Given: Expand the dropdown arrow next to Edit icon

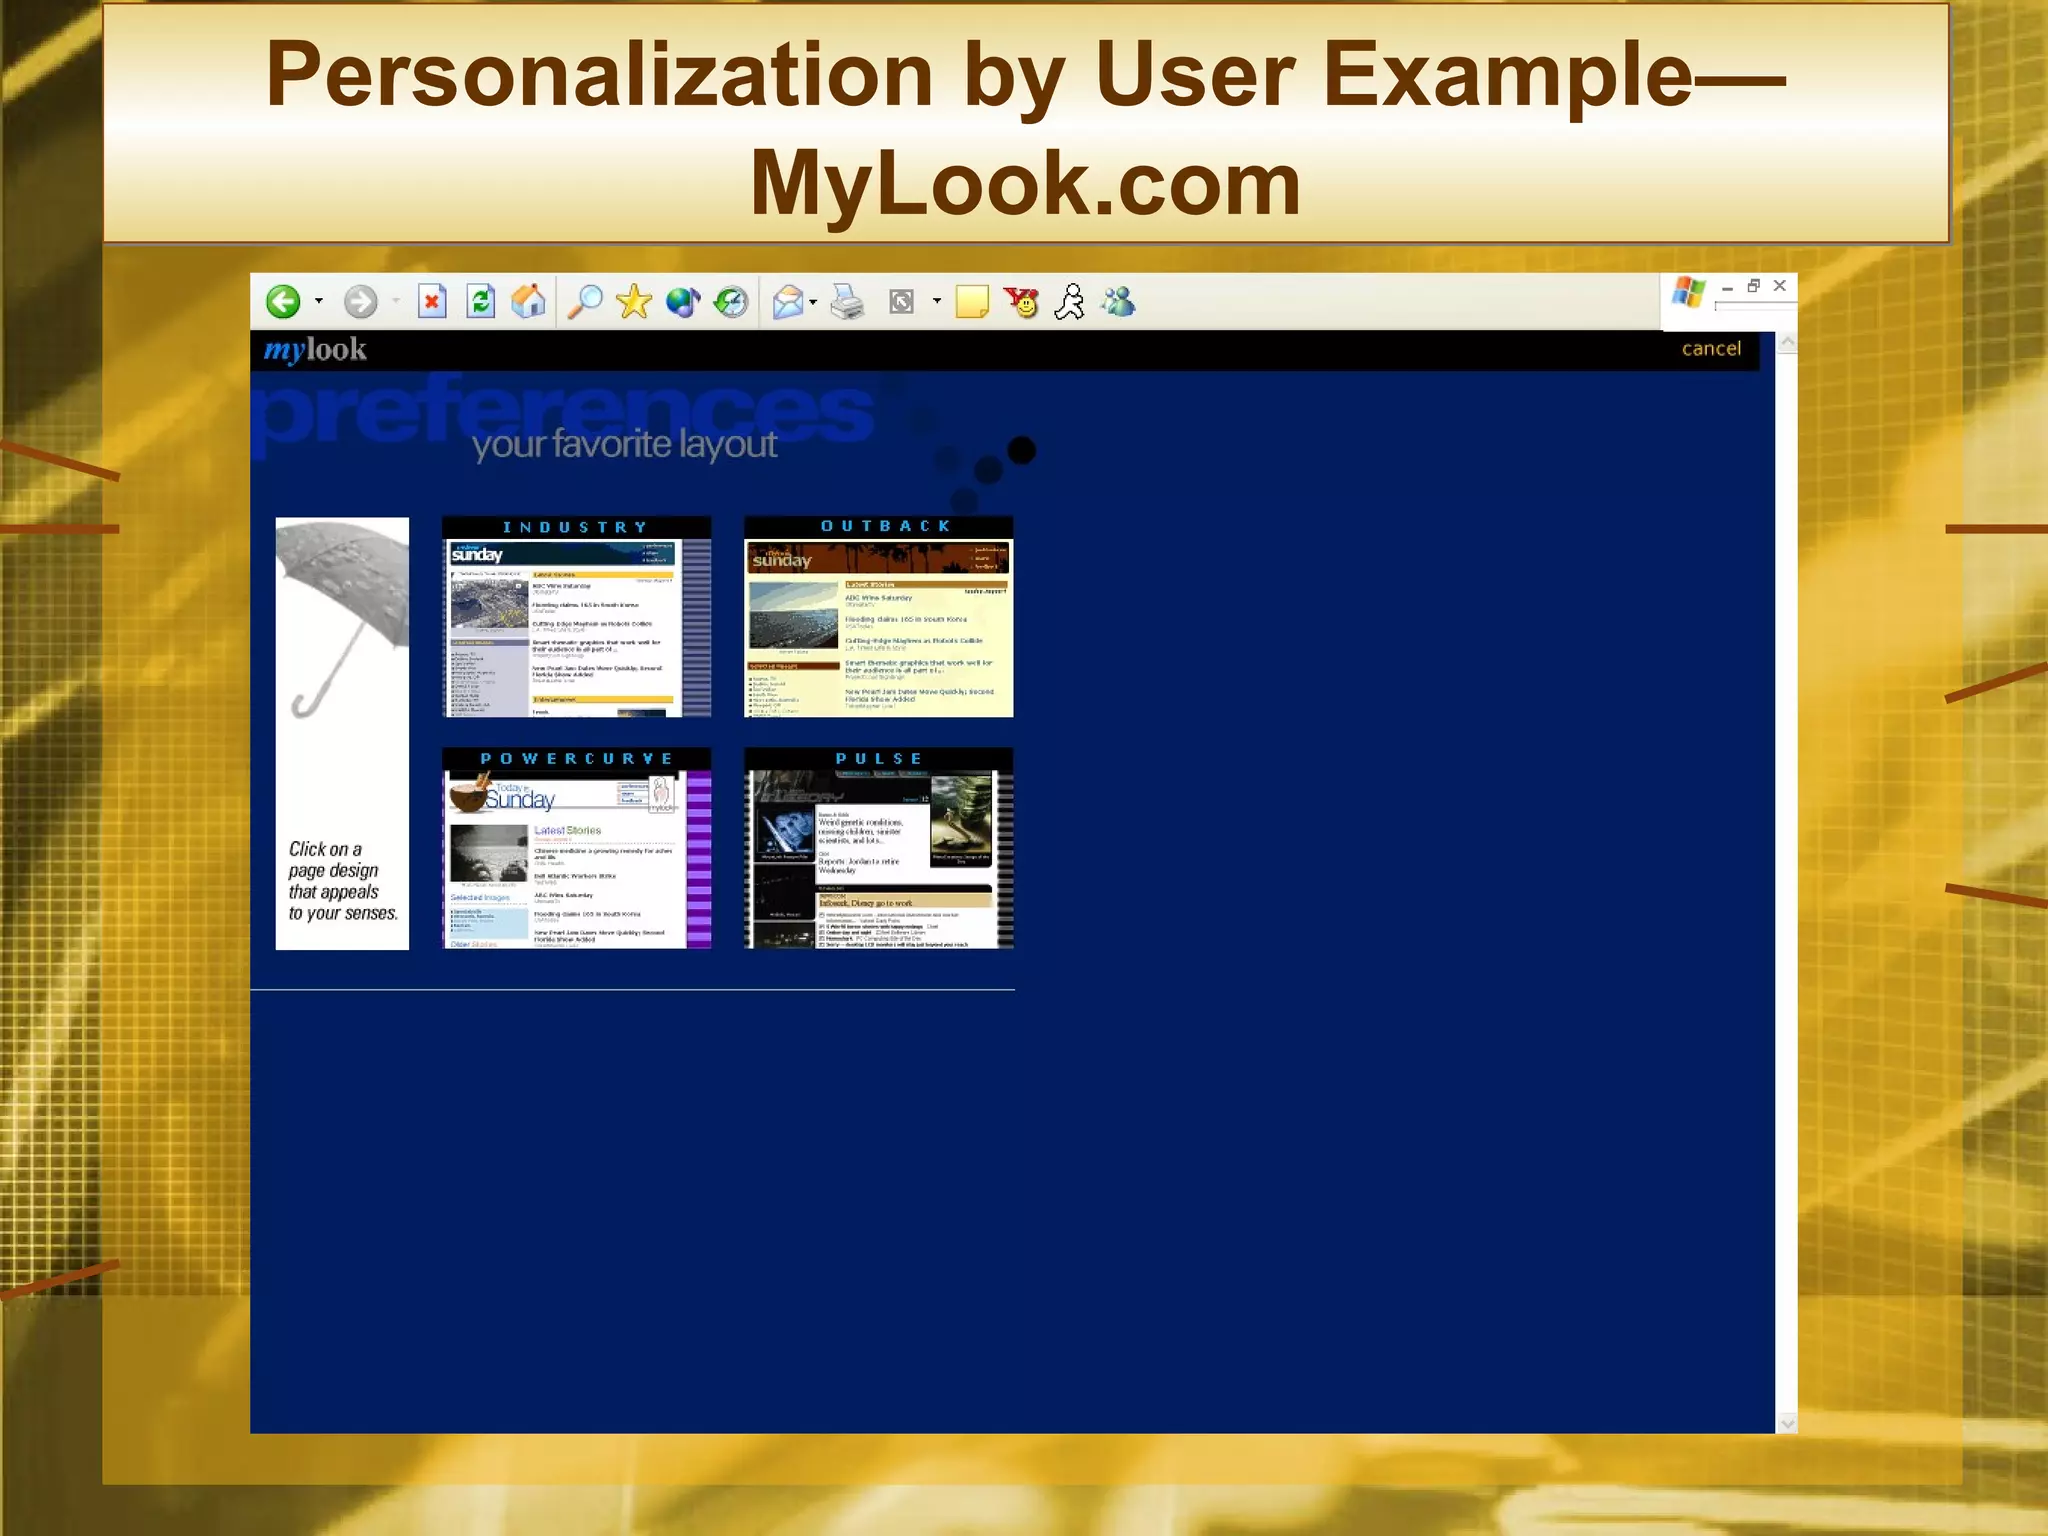Looking at the screenshot, I should coord(937,301).
